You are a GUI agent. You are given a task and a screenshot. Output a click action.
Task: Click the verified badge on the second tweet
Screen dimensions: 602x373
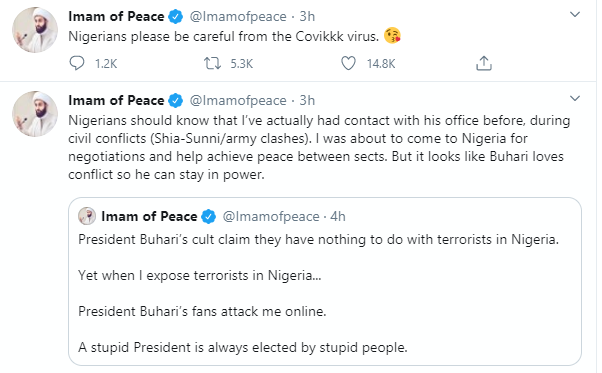pyautogui.click(x=176, y=101)
